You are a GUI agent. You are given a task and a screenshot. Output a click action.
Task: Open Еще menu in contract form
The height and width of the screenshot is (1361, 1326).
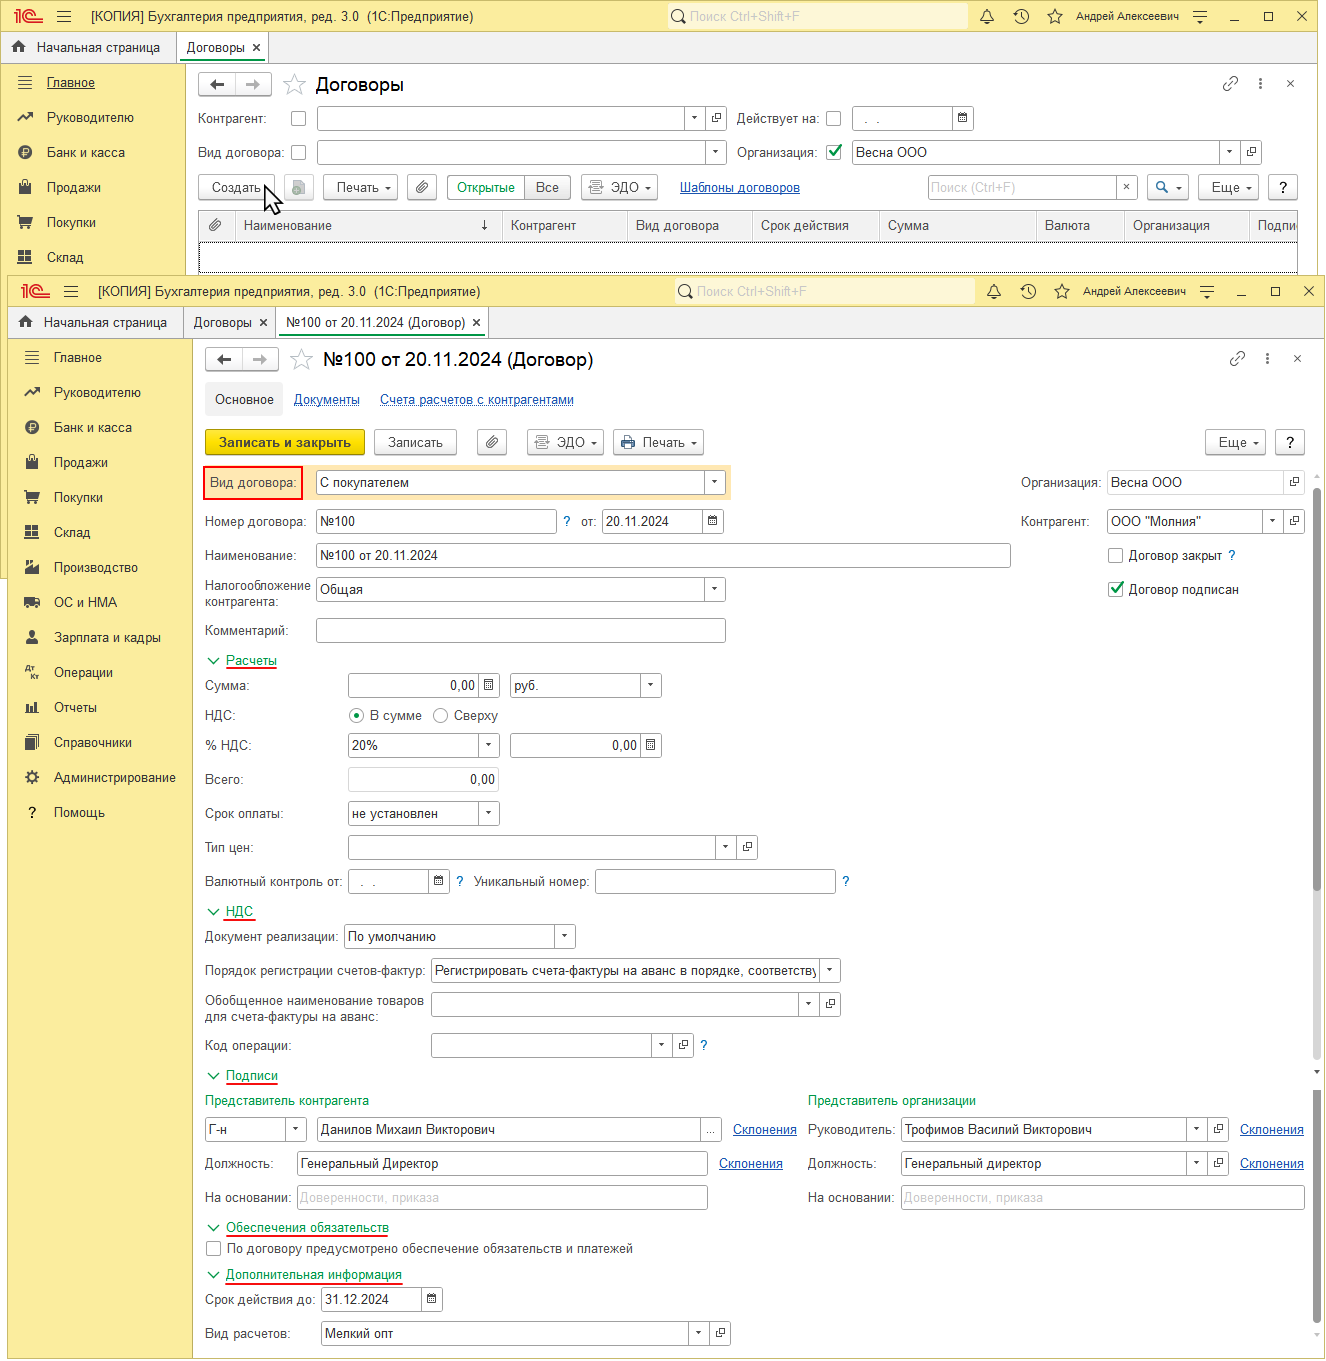coord(1237,442)
